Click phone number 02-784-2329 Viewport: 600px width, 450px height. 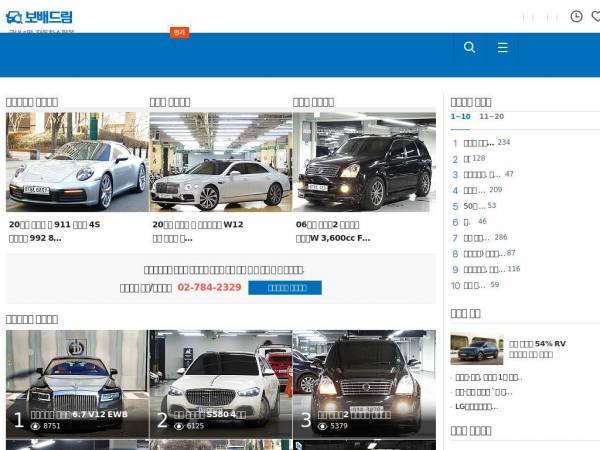209,287
